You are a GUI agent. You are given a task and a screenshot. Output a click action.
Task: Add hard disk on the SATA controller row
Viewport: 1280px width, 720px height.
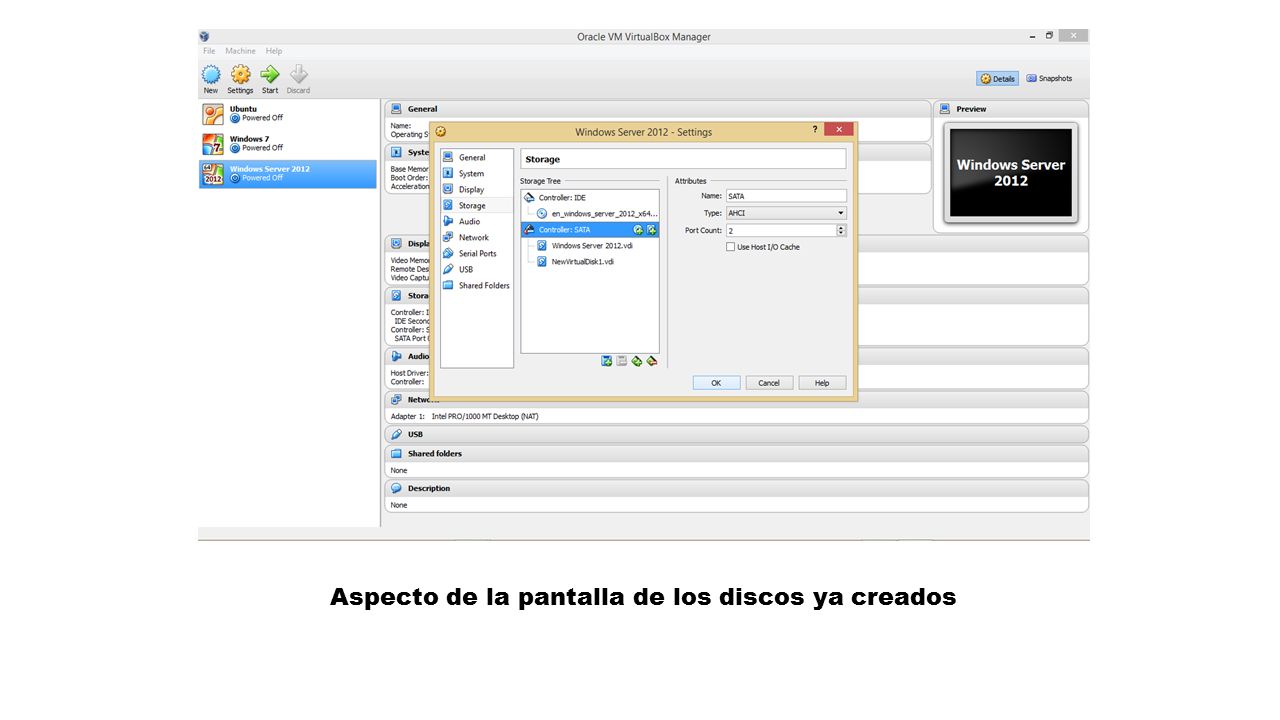[x=651, y=230]
